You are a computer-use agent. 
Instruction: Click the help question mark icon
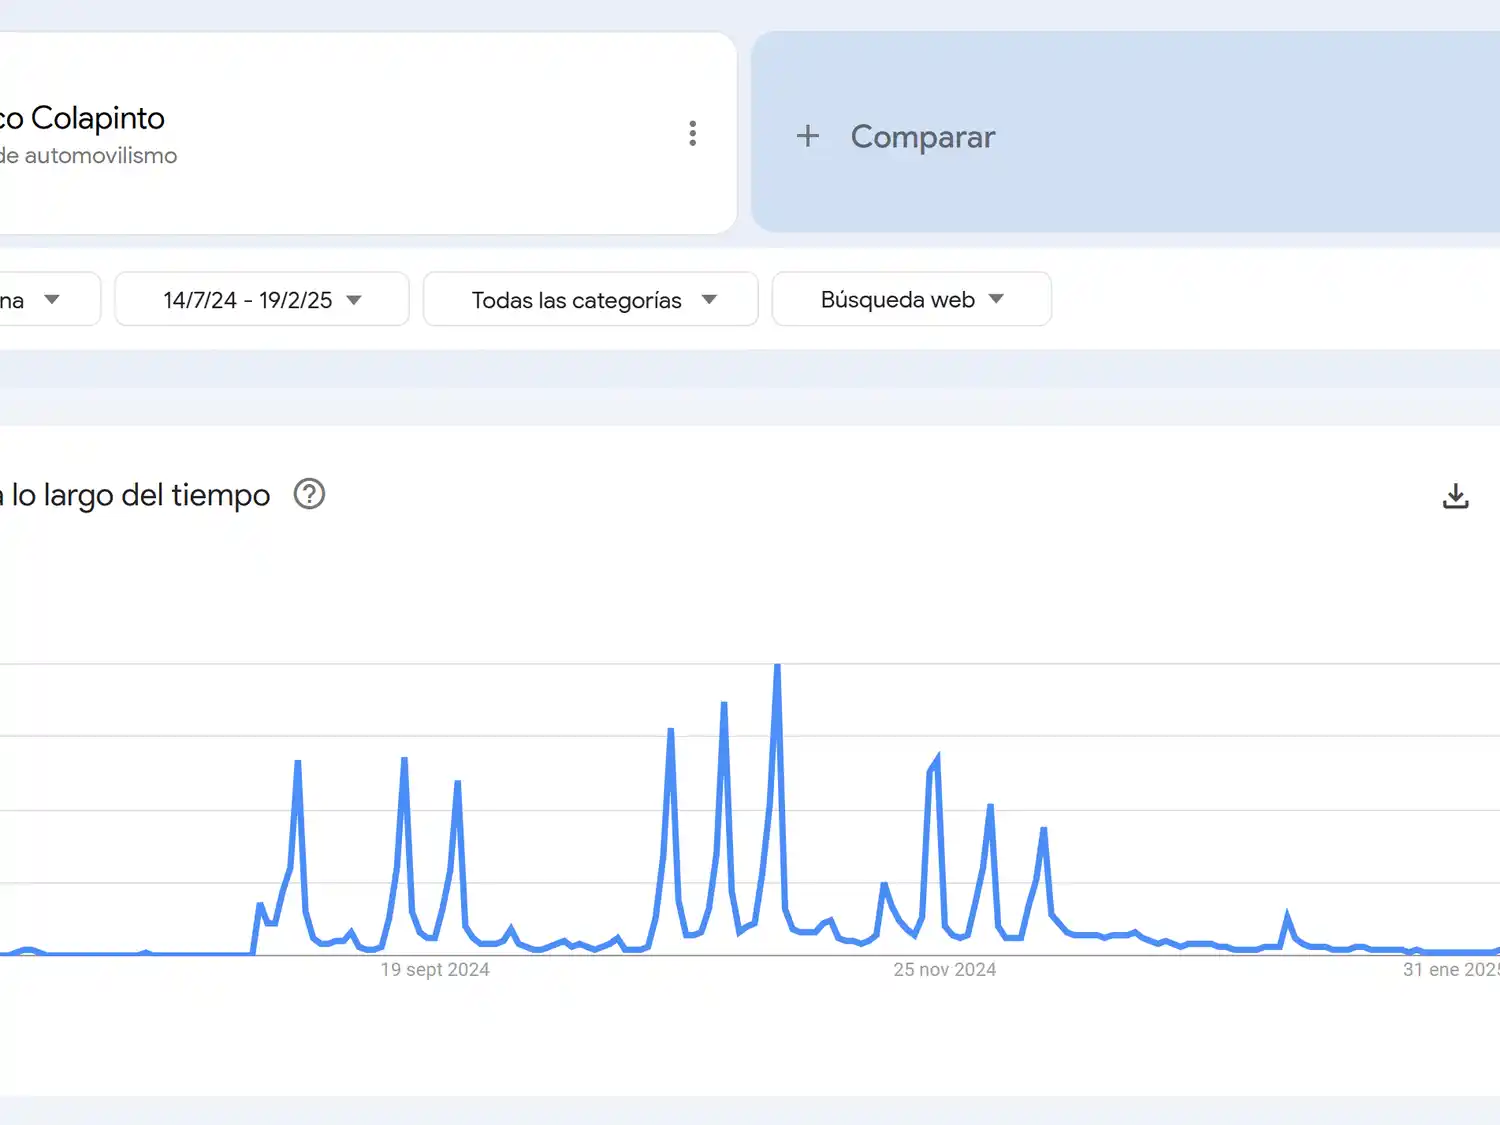(x=309, y=494)
